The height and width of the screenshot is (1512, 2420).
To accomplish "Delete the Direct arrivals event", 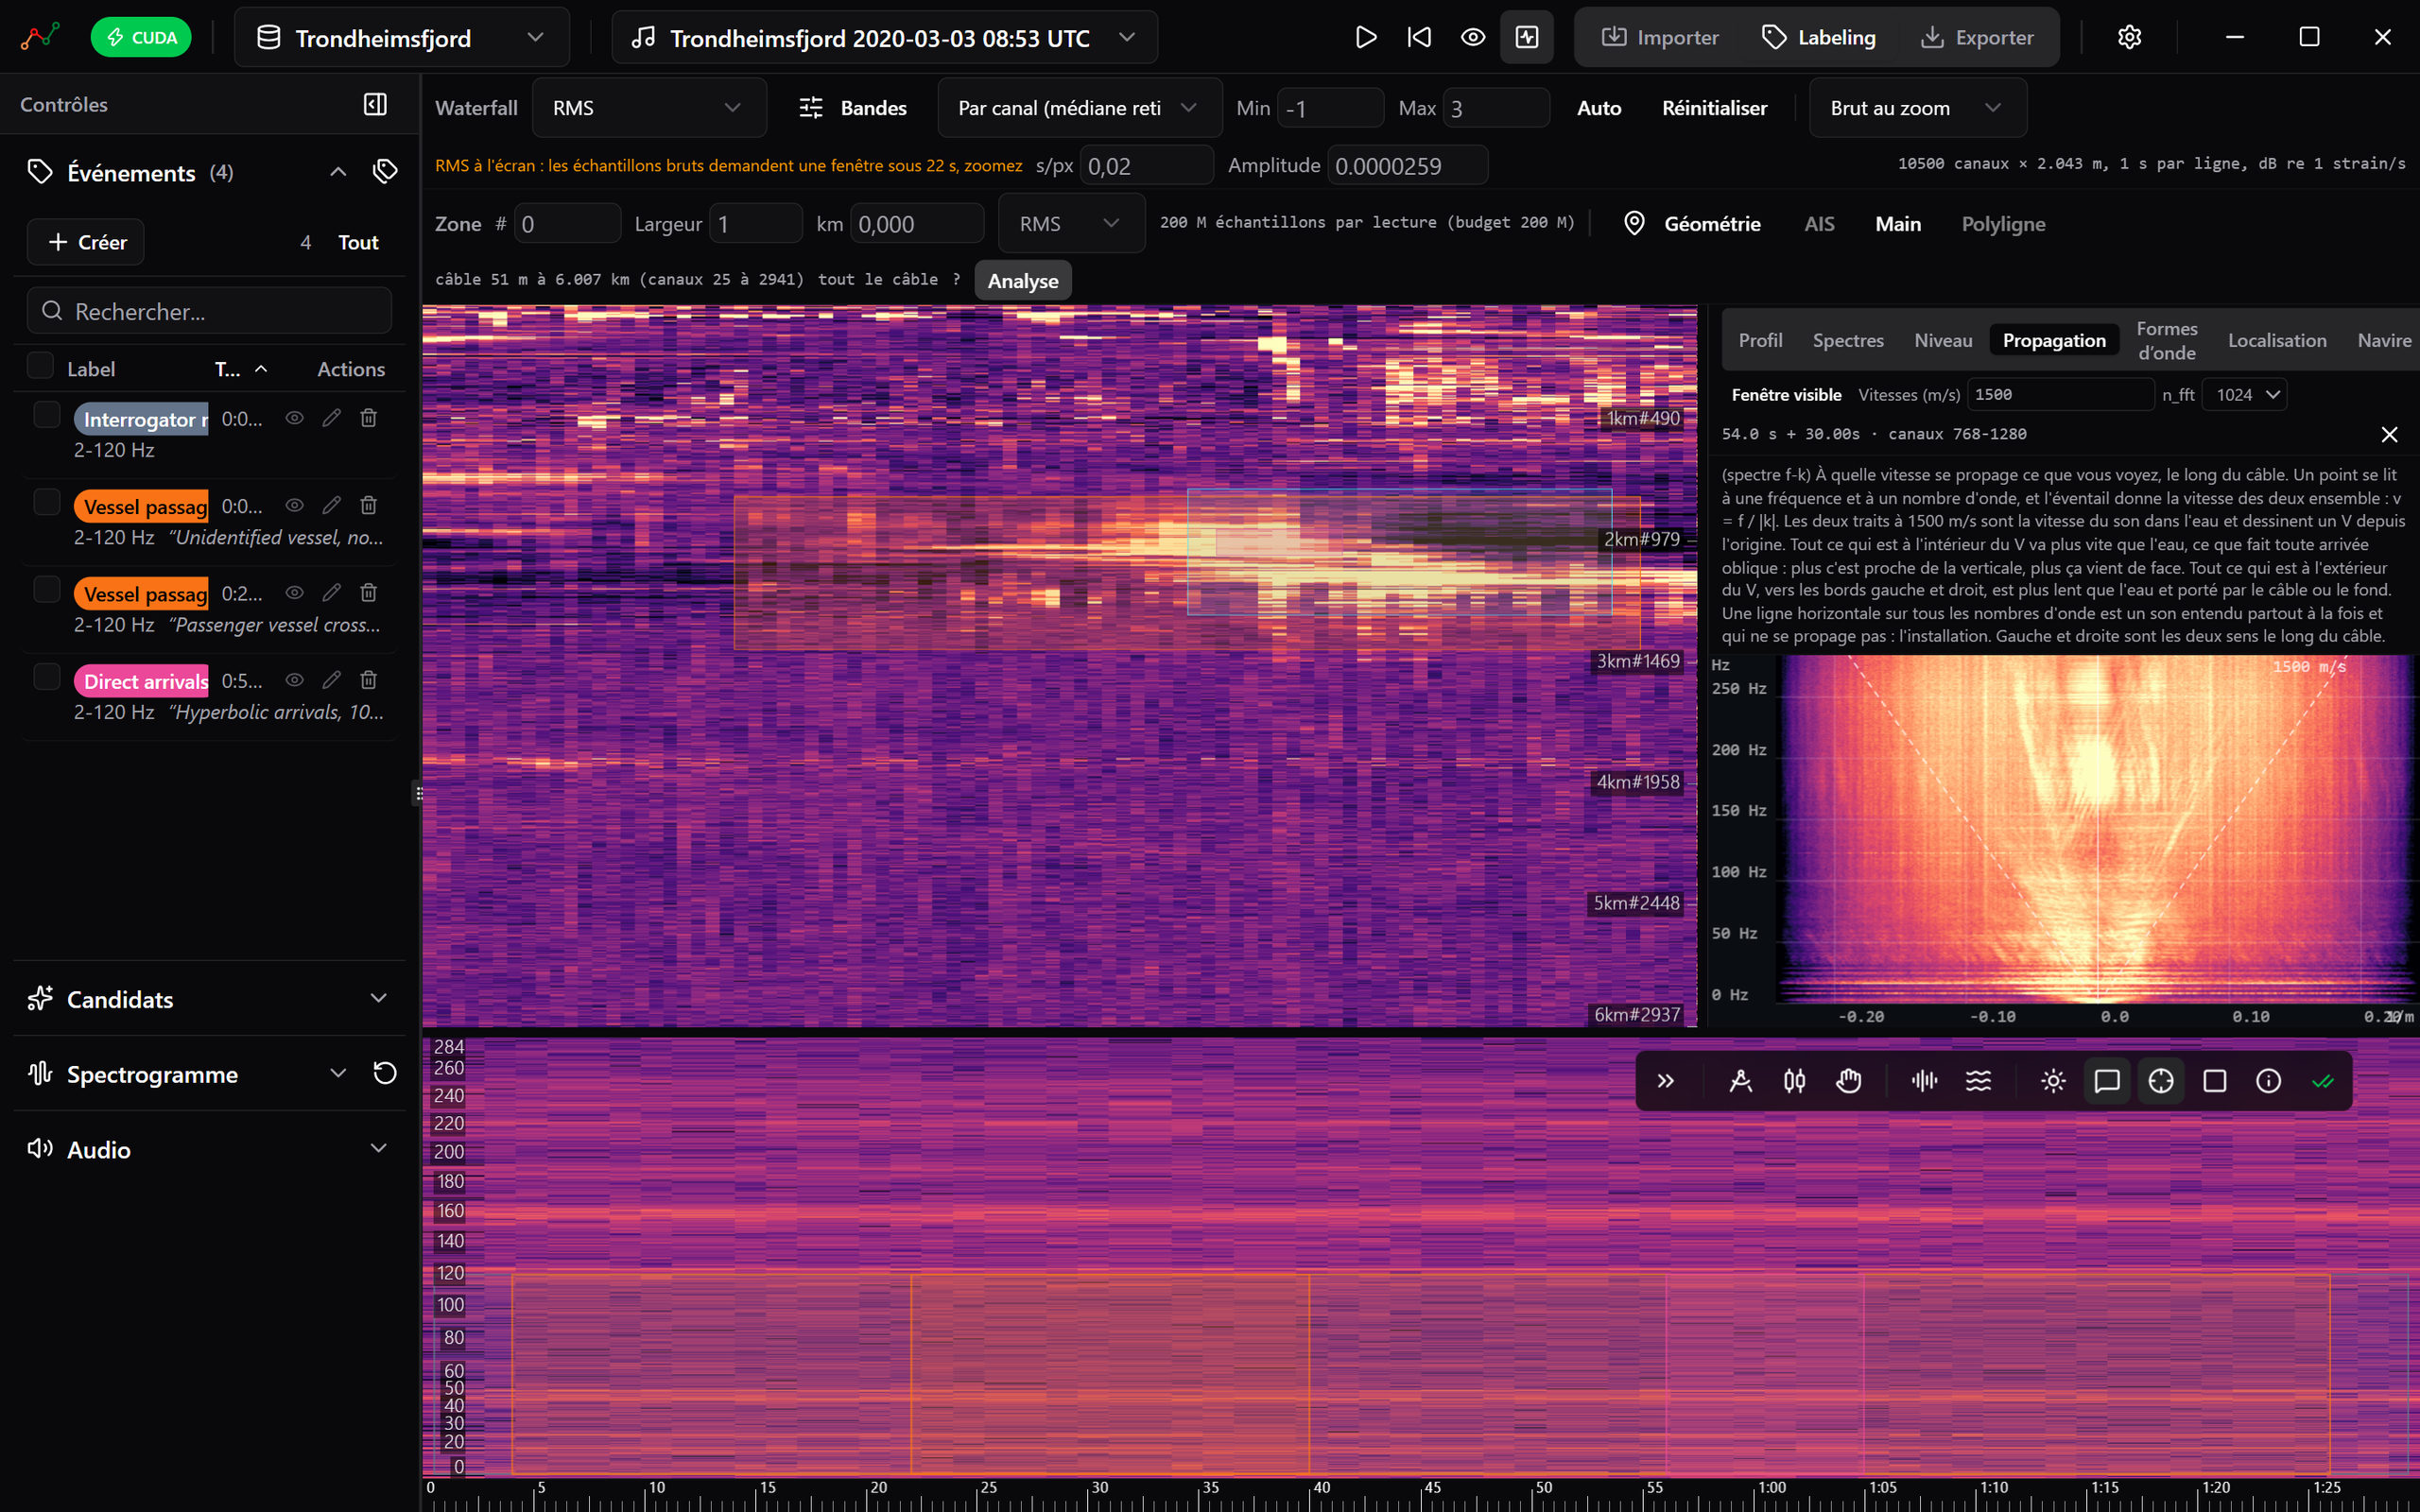I will point(368,680).
